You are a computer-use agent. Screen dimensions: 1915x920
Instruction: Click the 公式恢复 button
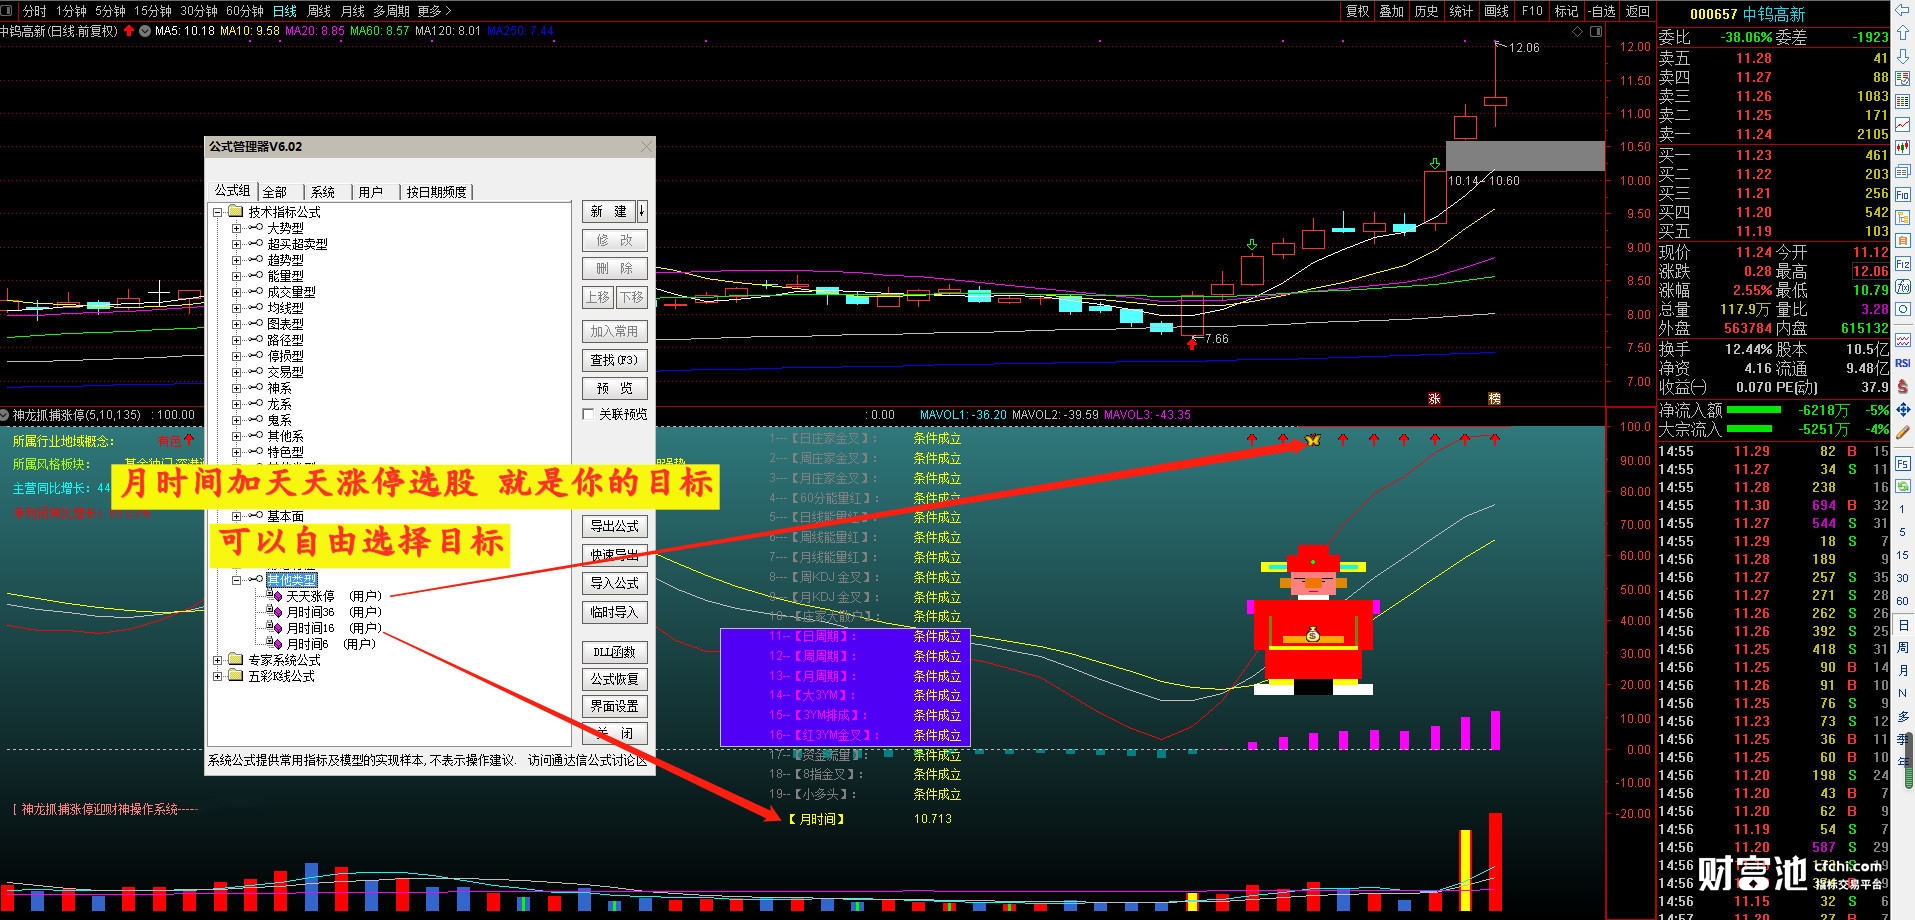614,679
